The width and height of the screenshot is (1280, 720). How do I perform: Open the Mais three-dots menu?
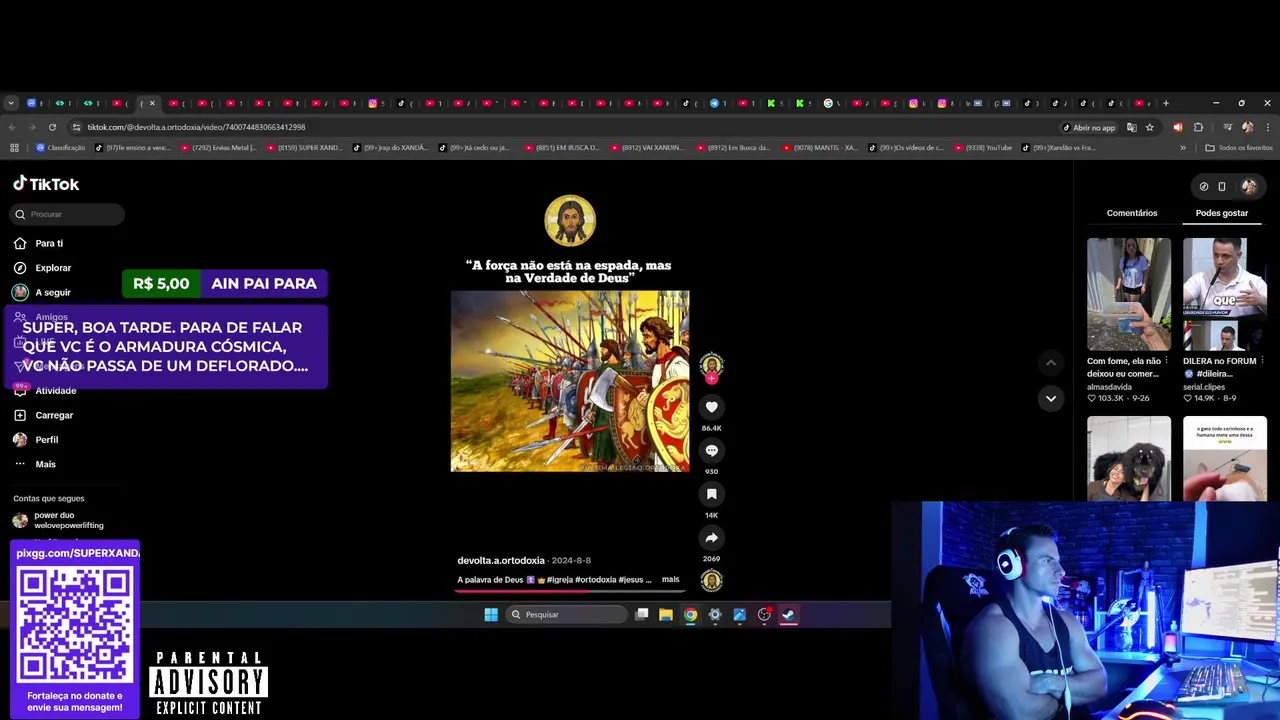coord(20,464)
